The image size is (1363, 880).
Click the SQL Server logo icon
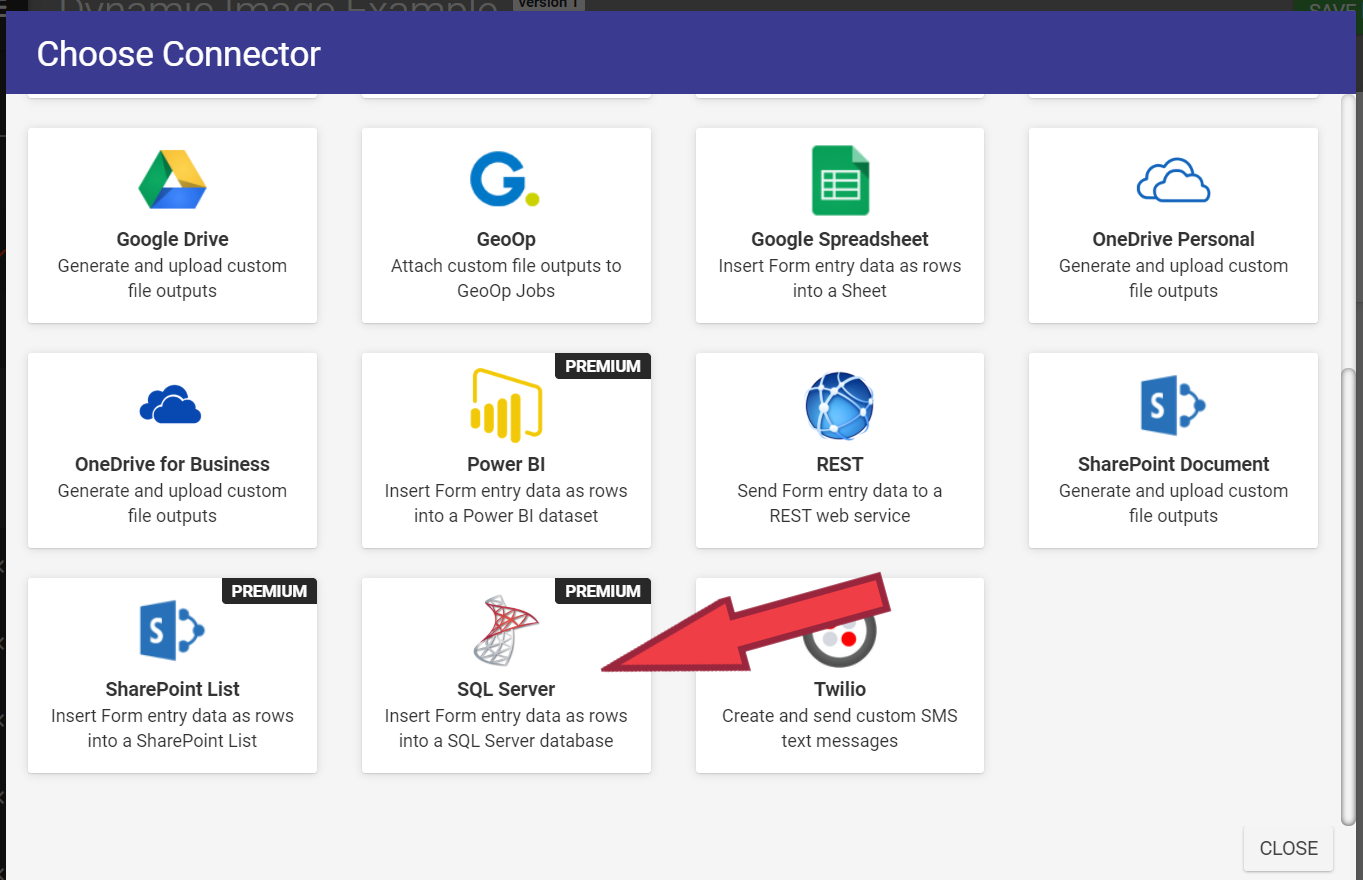tap(506, 630)
